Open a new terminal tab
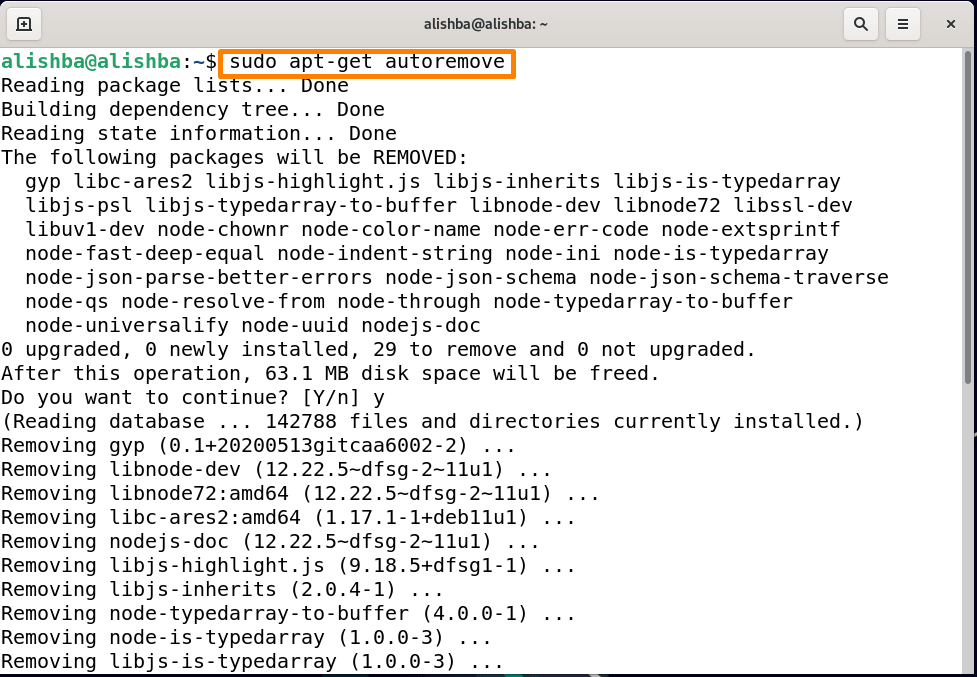The width and height of the screenshot is (977, 677). click(x=23, y=23)
